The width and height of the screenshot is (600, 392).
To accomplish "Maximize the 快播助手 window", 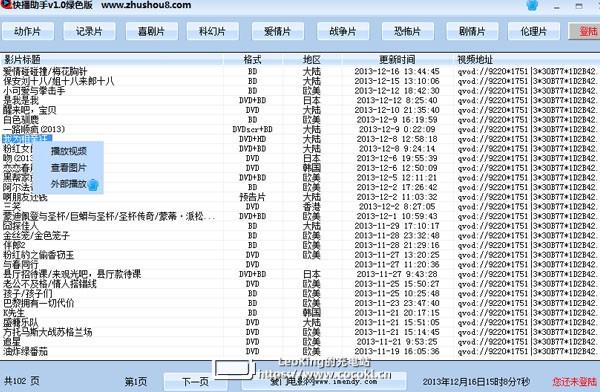I will (579, 6).
